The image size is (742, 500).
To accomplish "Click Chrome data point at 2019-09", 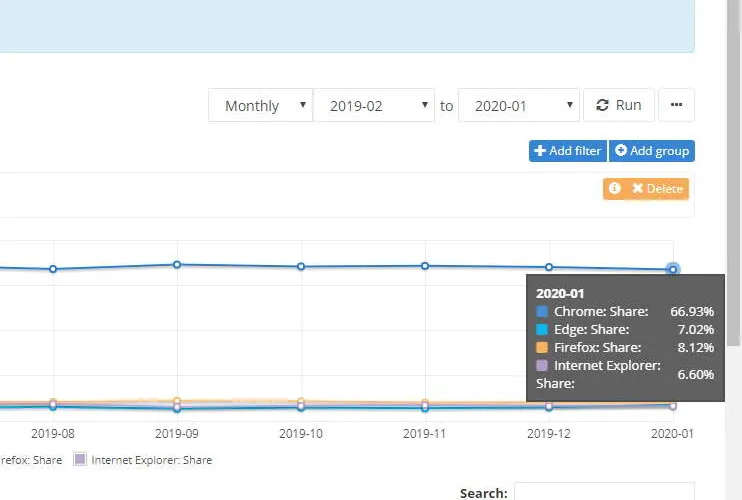I will point(177,264).
